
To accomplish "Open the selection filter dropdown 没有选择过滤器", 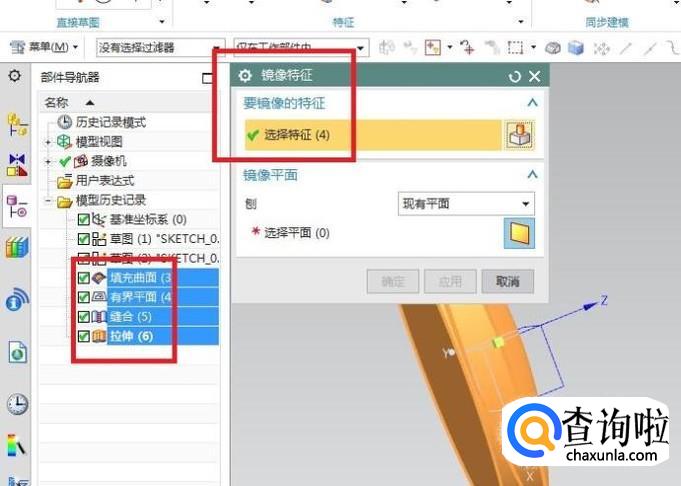I will [x=160, y=47].
